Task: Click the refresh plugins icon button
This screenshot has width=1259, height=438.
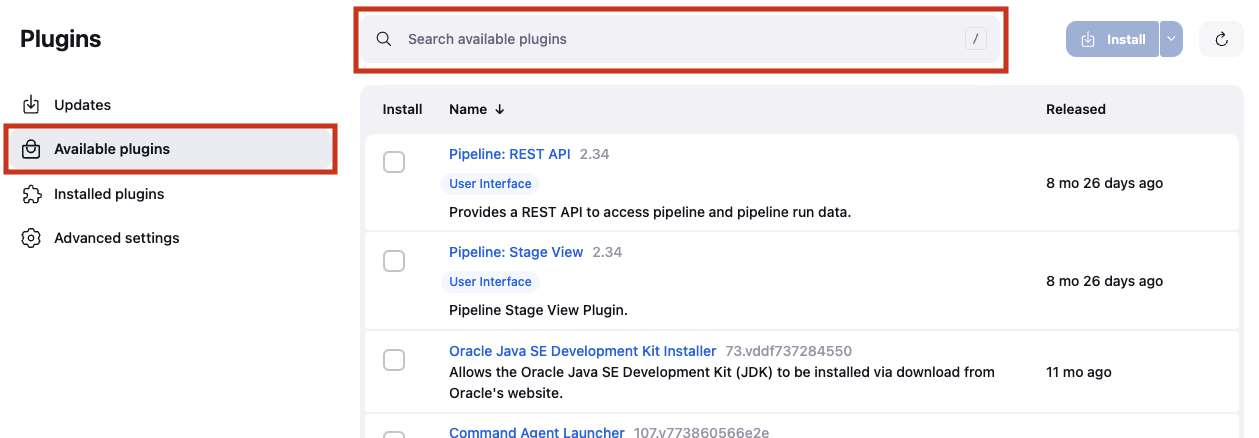Action: click(x=1221, y=39)
